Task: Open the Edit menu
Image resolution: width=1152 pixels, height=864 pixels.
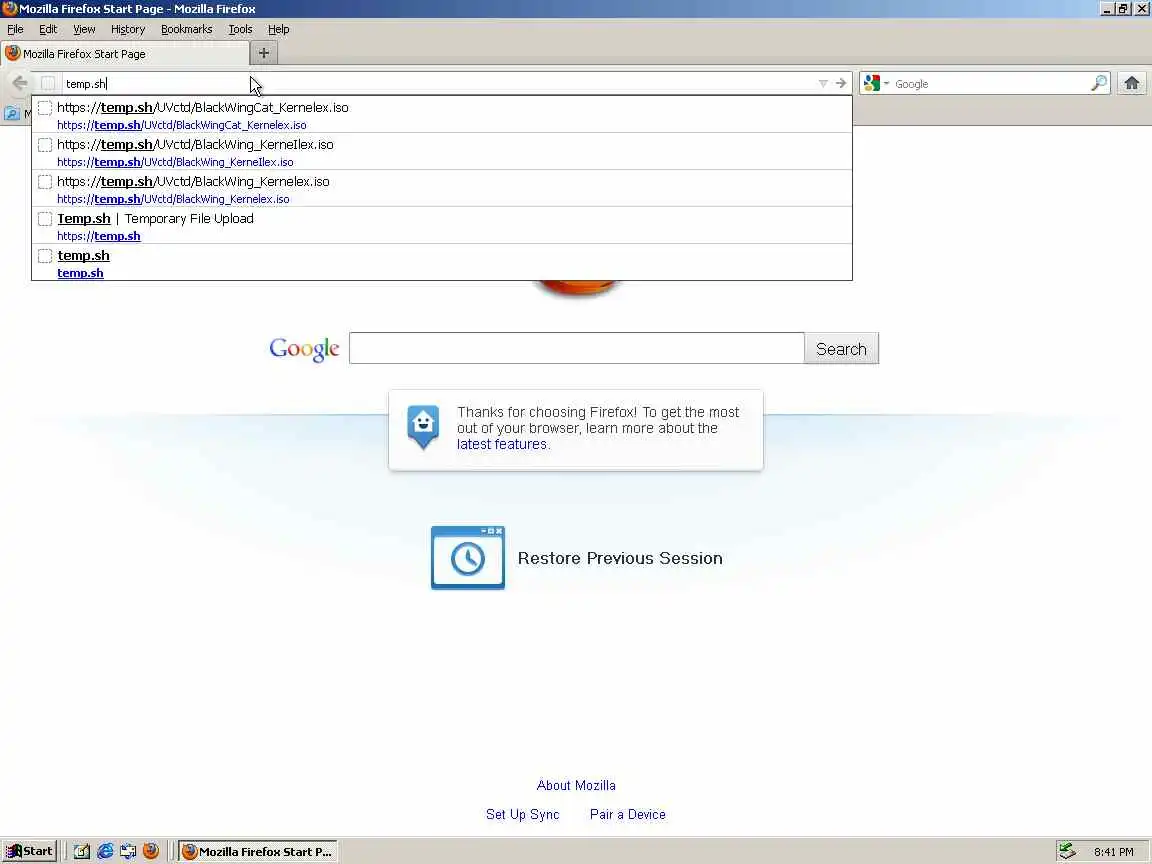Action: point(48,29)
